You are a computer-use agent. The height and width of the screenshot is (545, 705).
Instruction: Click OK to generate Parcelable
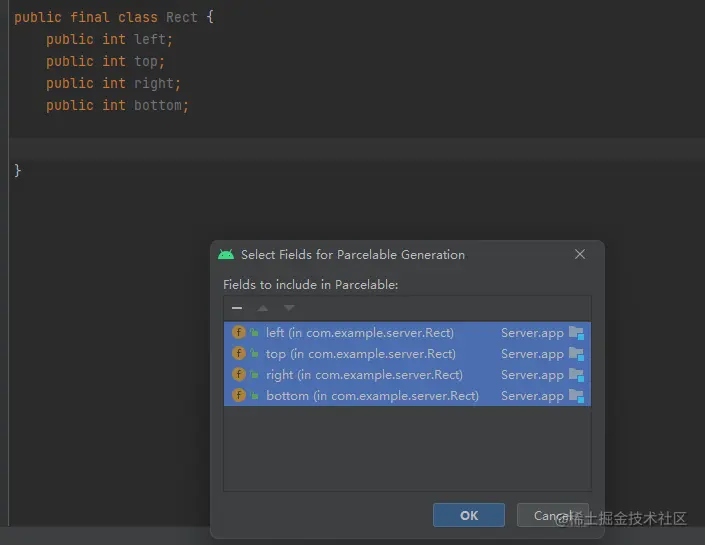(x=469, y=515)
